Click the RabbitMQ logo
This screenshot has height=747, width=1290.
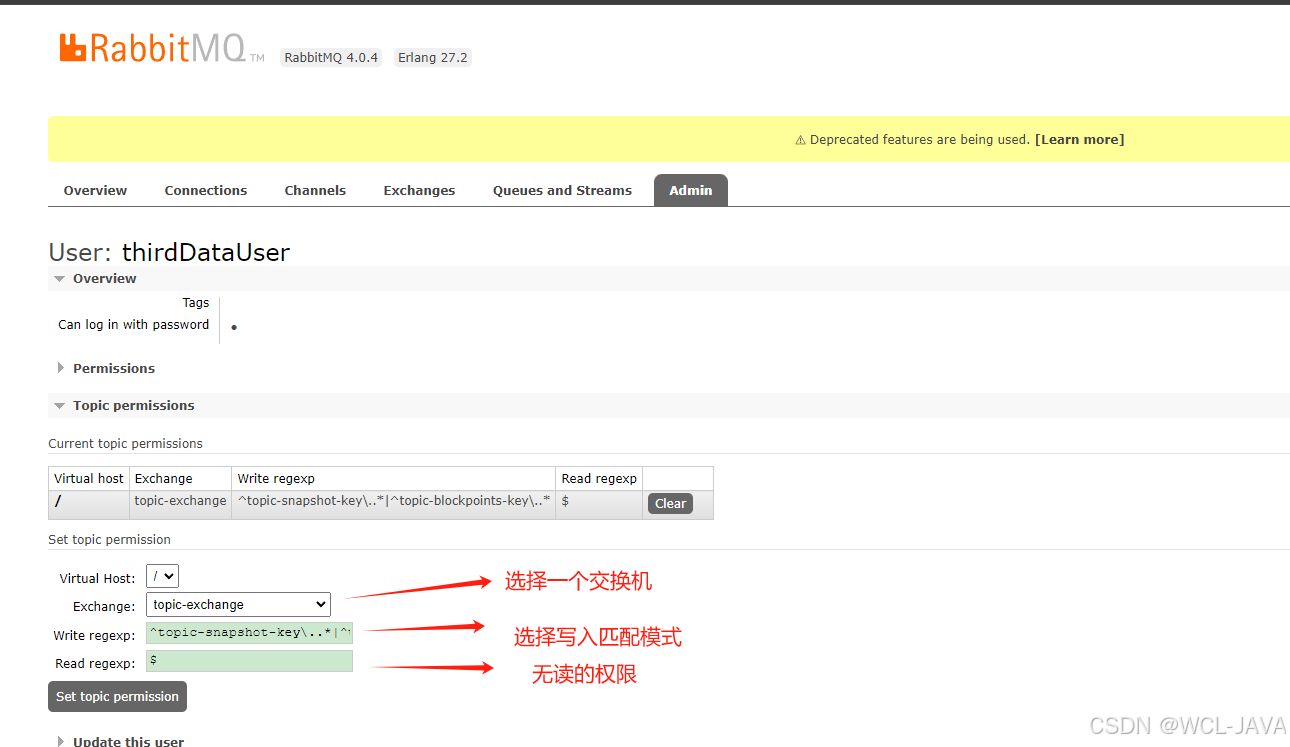pyautogui.click(x=162, y=49)
